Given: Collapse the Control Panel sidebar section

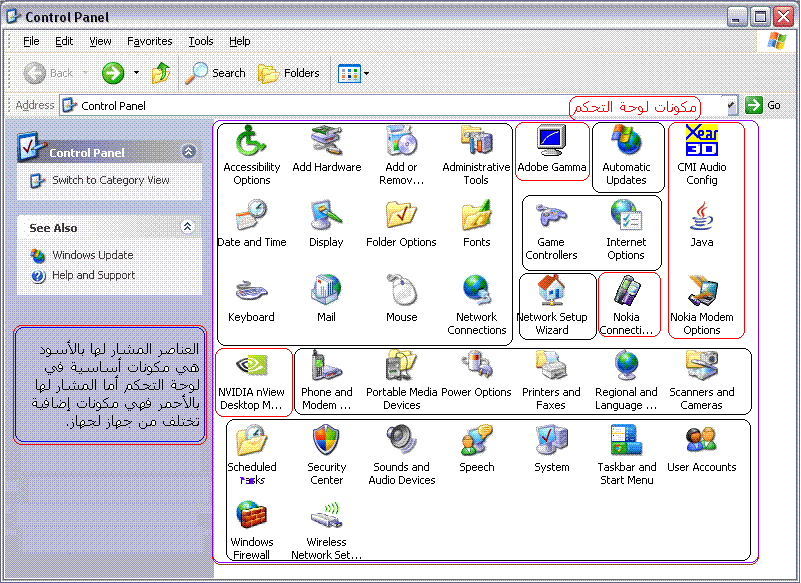Looking at the screenshot, I should coord(189,152).
